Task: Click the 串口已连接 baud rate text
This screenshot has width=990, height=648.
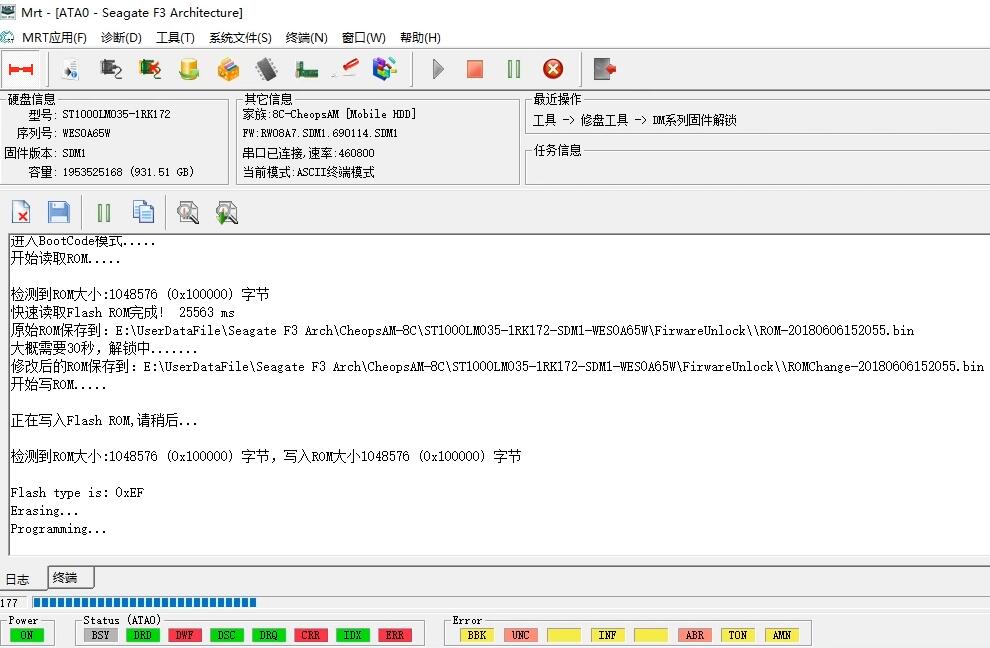Action: pos(309,153)
